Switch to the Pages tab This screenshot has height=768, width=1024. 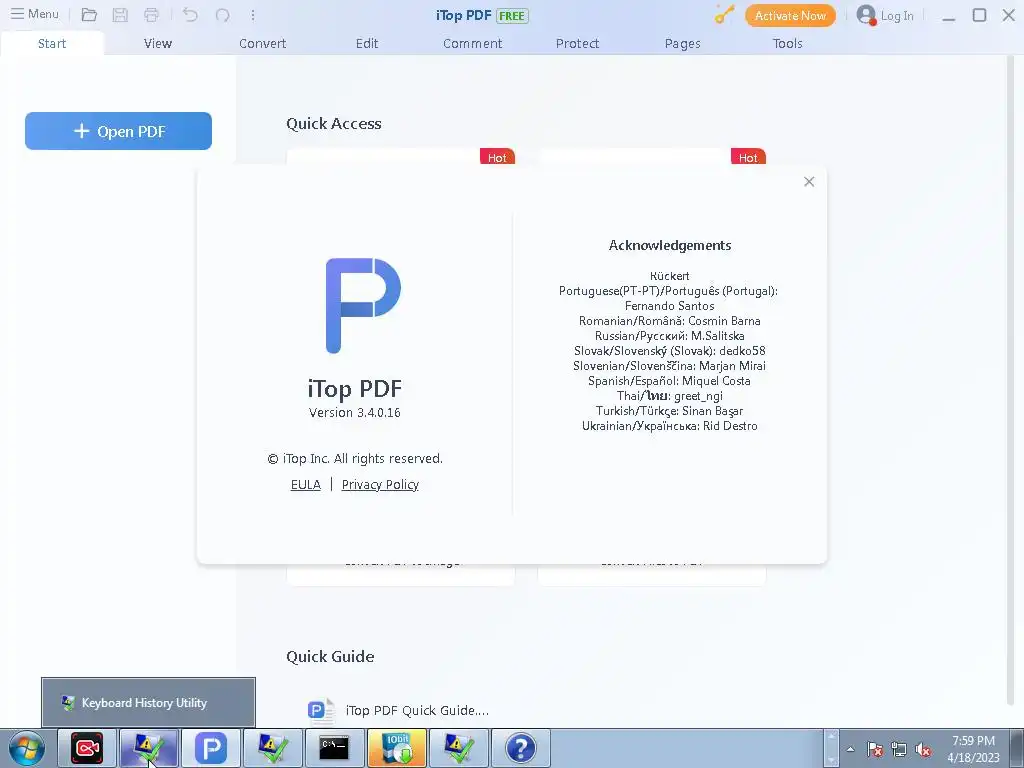(x=682, y=44)
